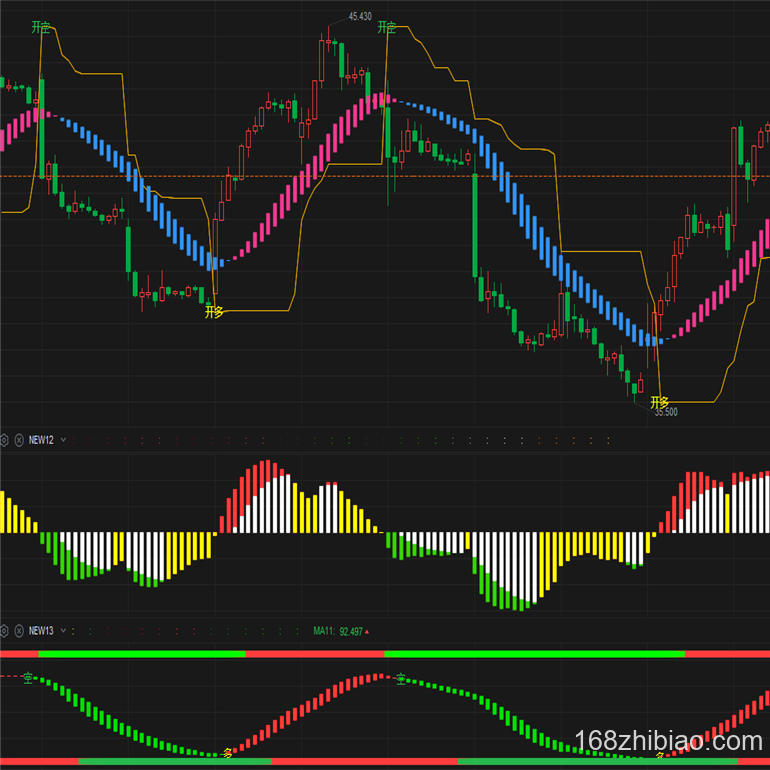This screenshot has width=770, height=770.
Task: Click the 多 marker in the NEW13 panel
Action: [227, 752]
